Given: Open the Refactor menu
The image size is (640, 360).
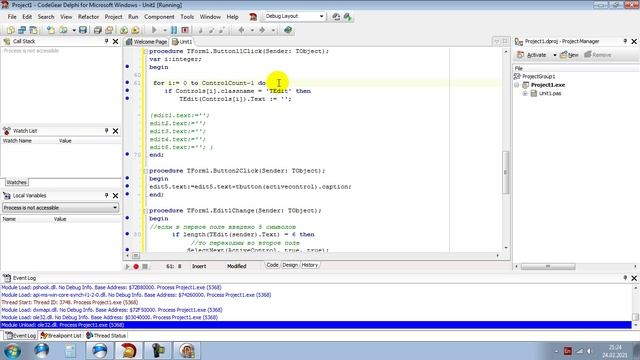Looking at the screenshot, I should click(88, 17).
